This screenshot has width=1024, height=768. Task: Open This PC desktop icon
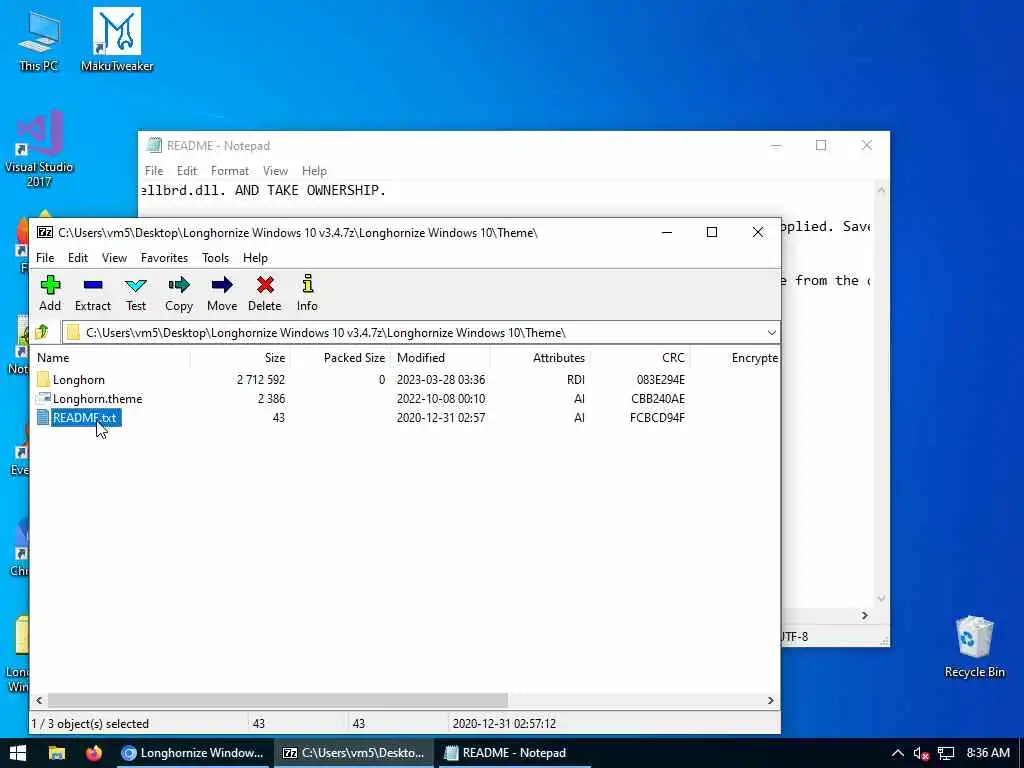tap(39, 40)
